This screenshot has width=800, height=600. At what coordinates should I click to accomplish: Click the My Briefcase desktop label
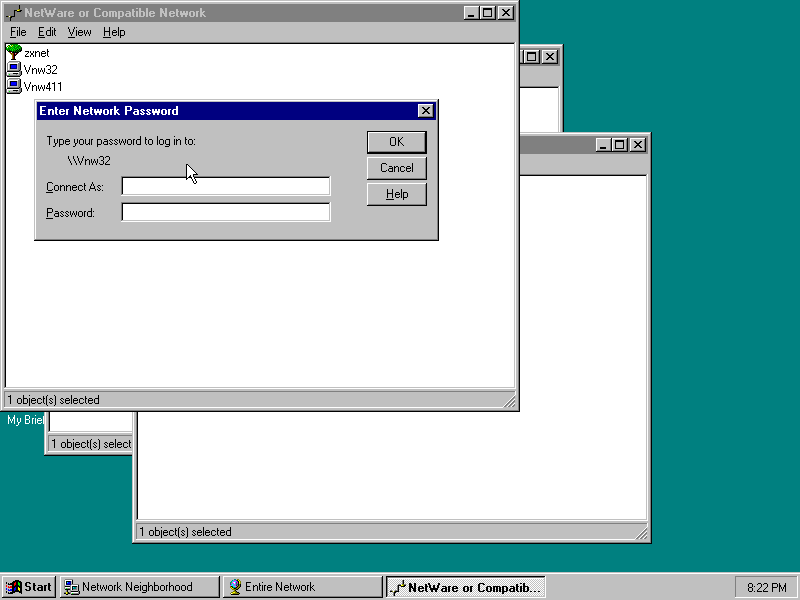coord(25,420)
